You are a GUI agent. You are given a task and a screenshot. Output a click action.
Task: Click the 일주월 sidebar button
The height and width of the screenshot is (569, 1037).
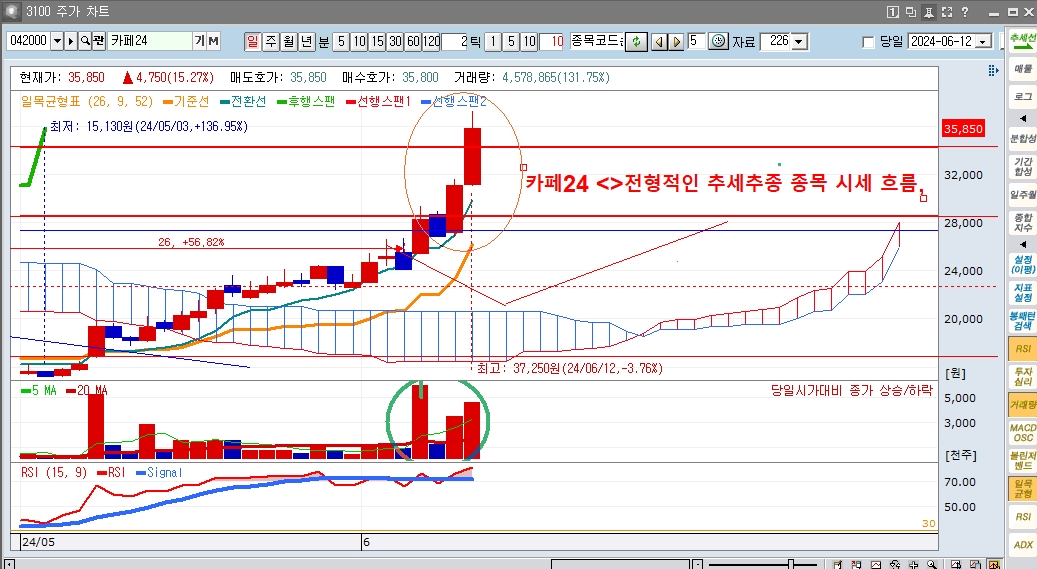point(1022,195)
